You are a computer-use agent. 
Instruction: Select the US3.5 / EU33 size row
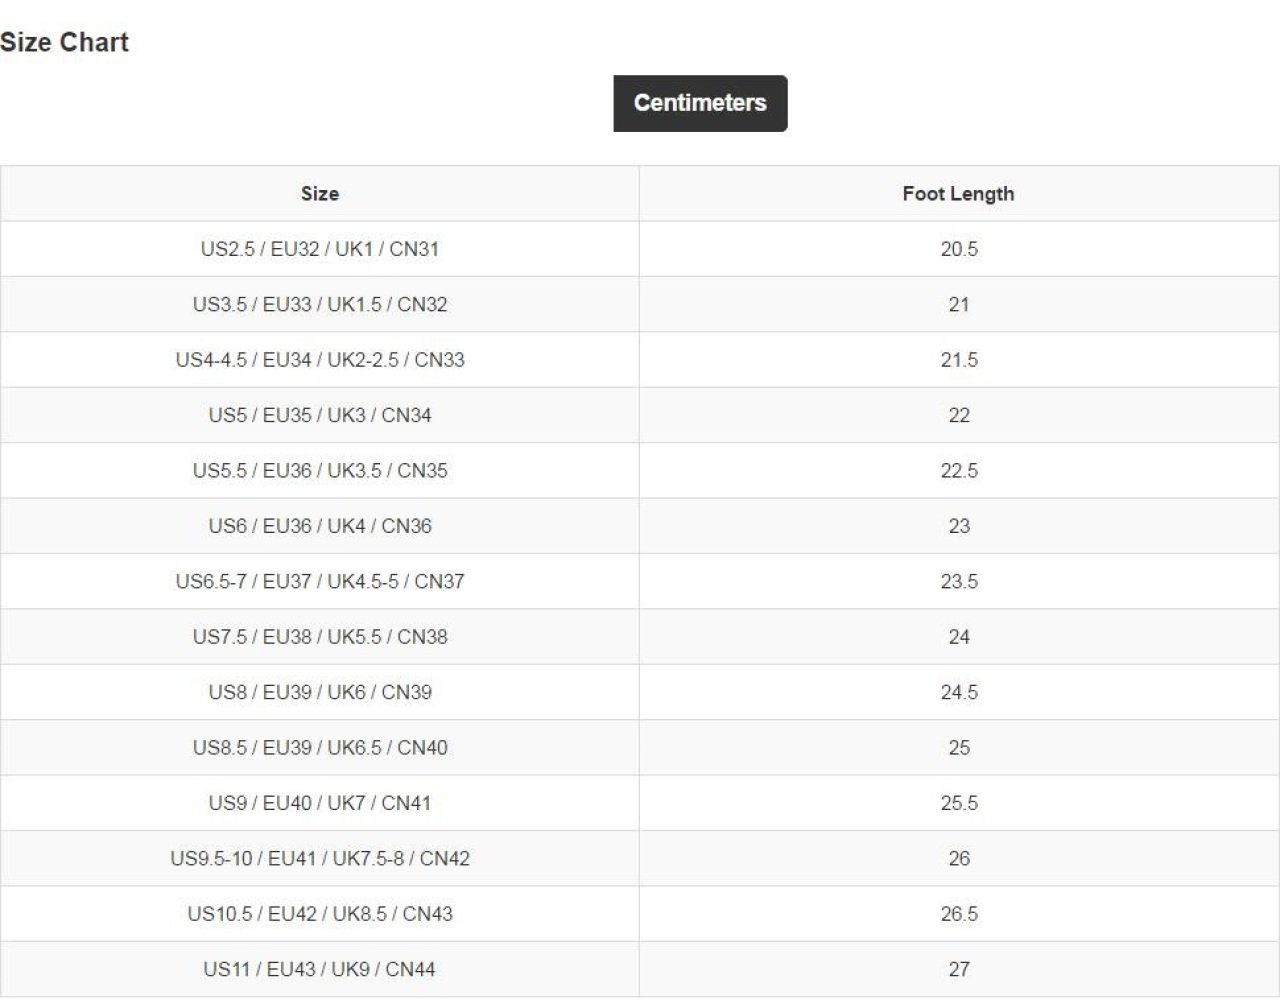[x=320, y=305]
